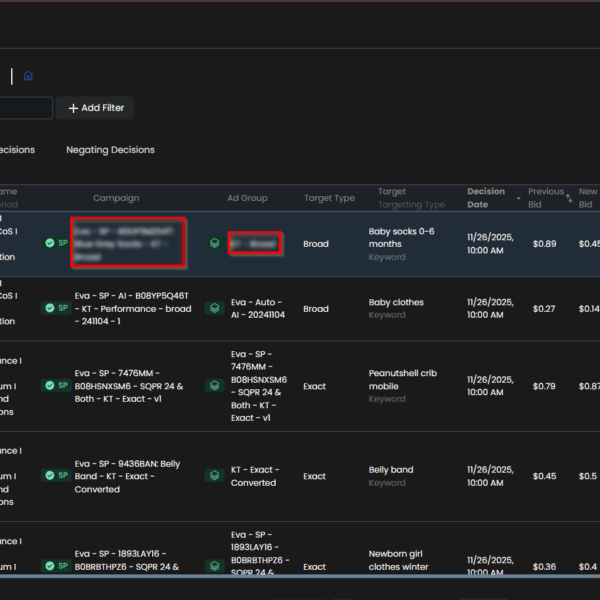The height and width of the screenshot is (600, 600).
Task: Click the SP badge in the Belly band row
Action: pyautogui.click(x=56, y=476)
